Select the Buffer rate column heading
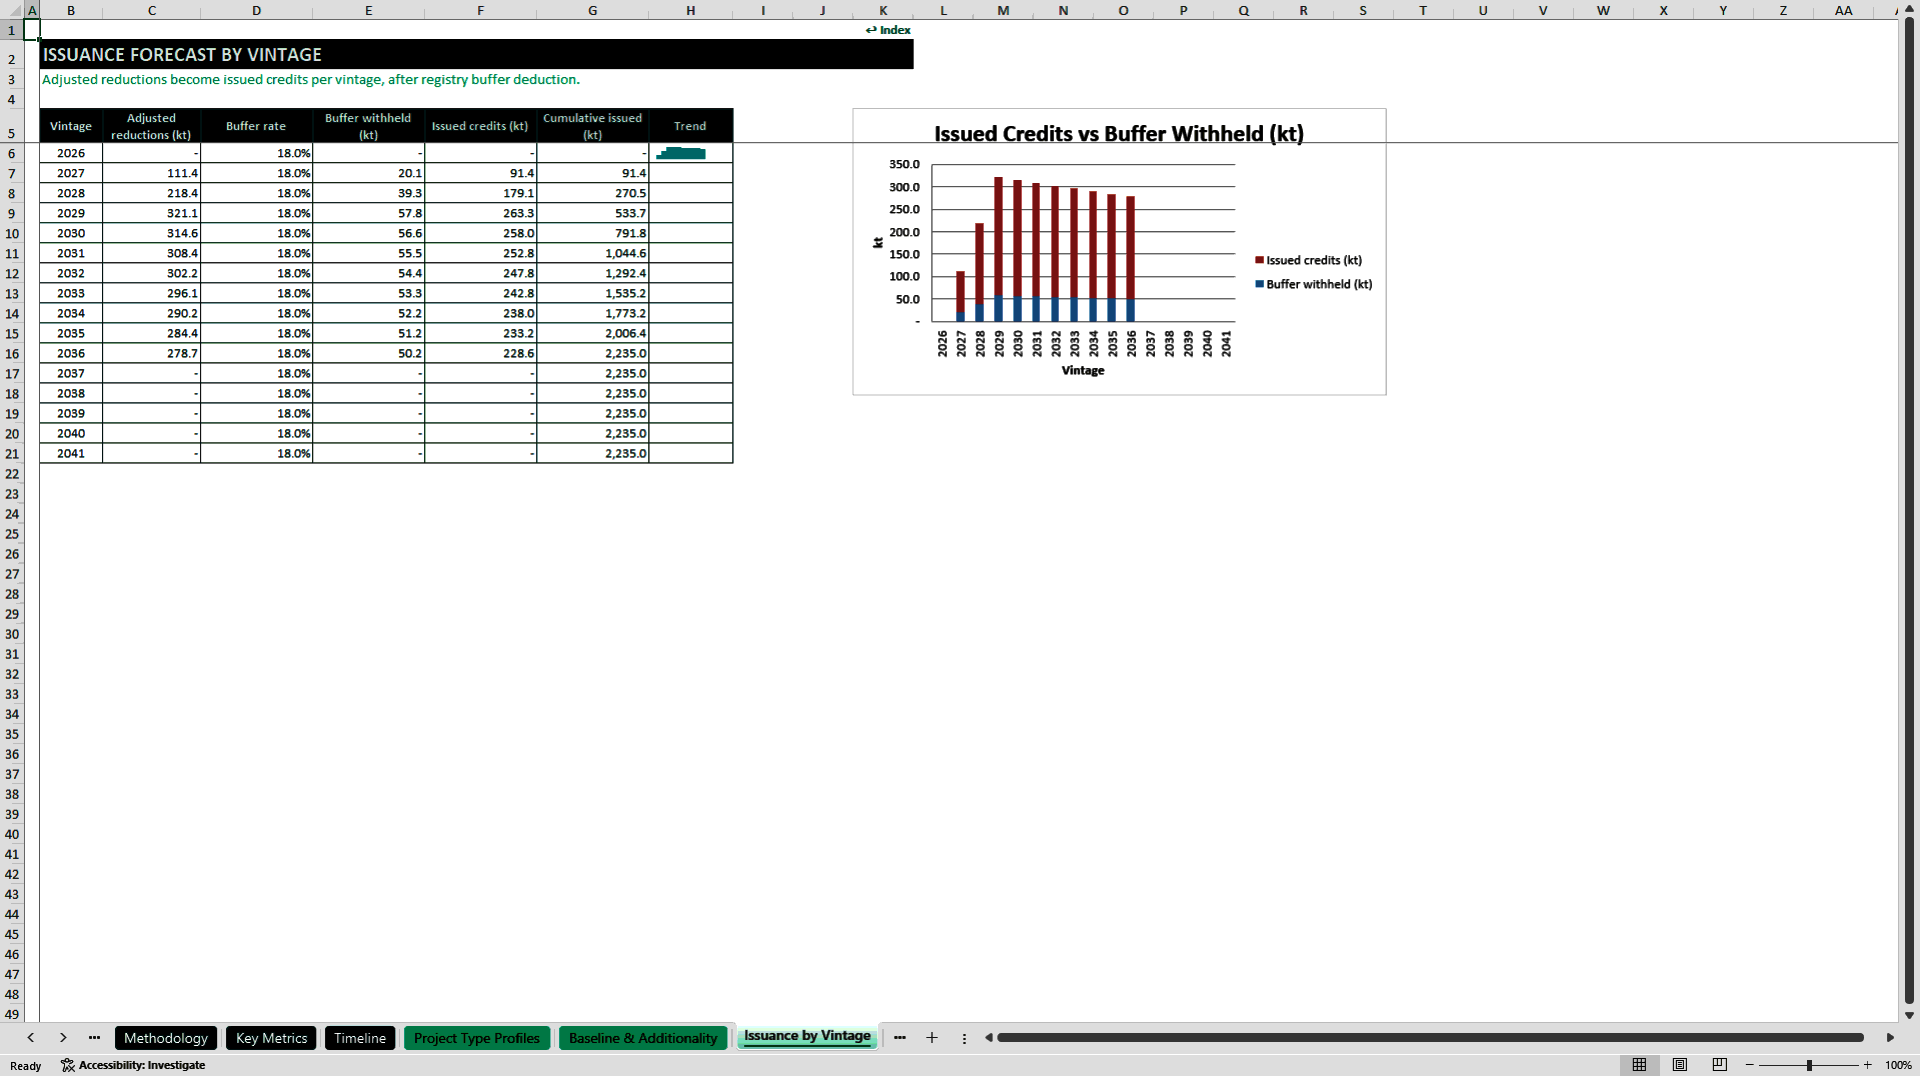 point(256,126)
